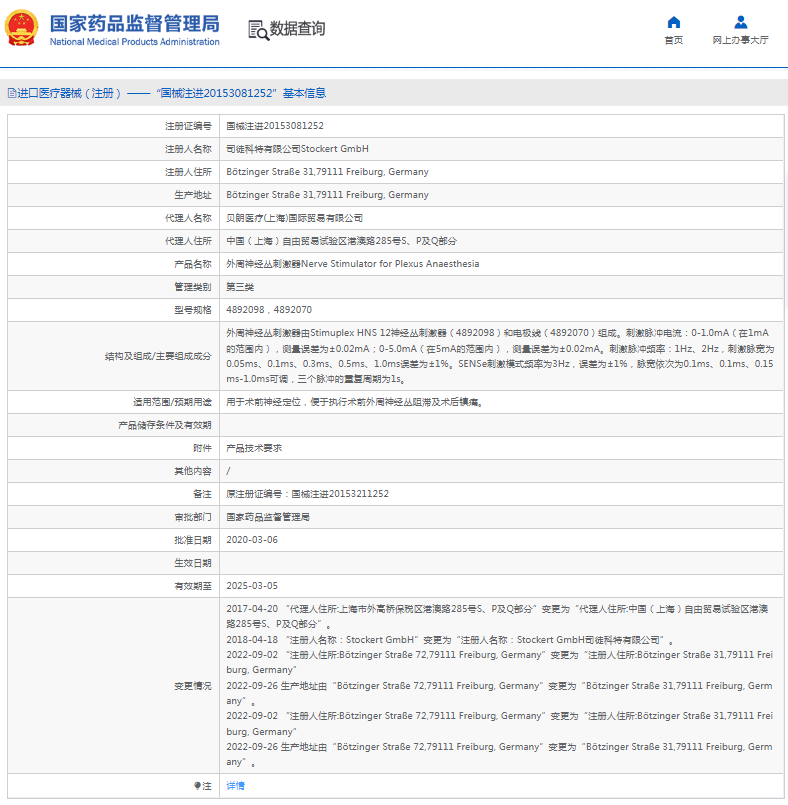
Task: Click registrant name Stockert GmbH cell
Action: (x=297, y=149)
